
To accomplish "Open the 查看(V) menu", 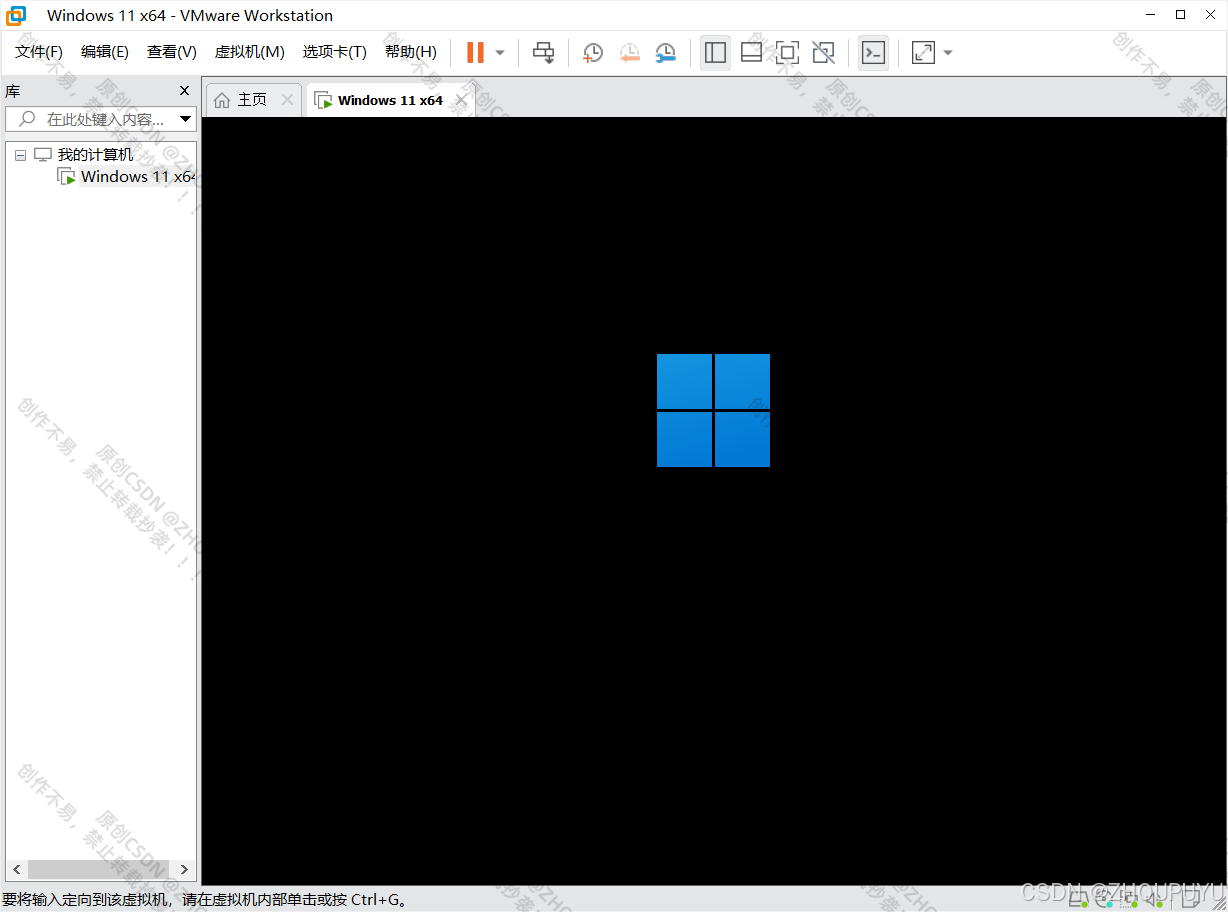I will tap(172, 52).
